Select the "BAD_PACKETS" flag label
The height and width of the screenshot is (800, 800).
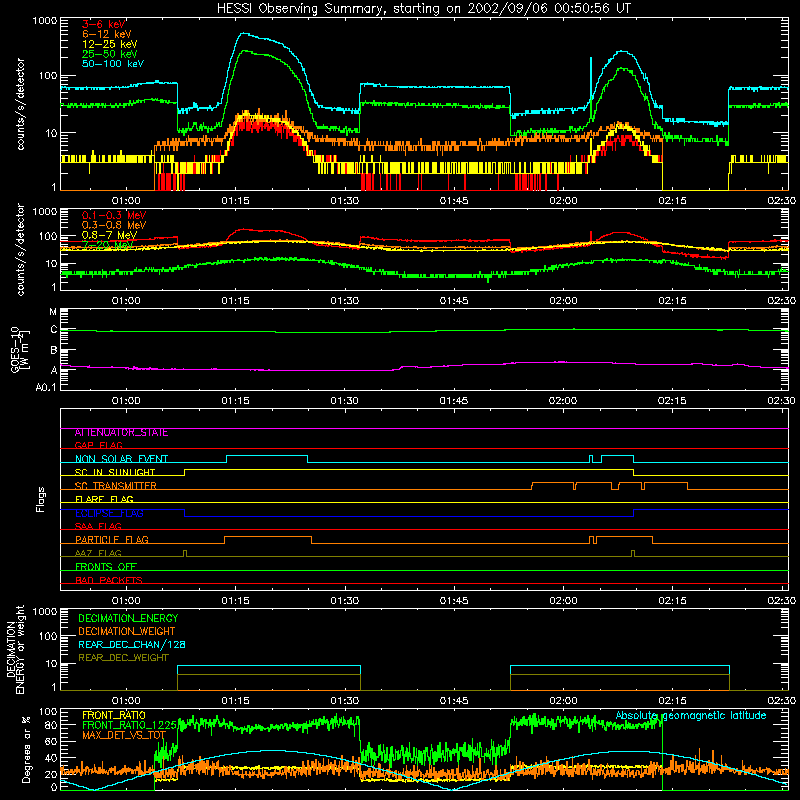[109, 581]
